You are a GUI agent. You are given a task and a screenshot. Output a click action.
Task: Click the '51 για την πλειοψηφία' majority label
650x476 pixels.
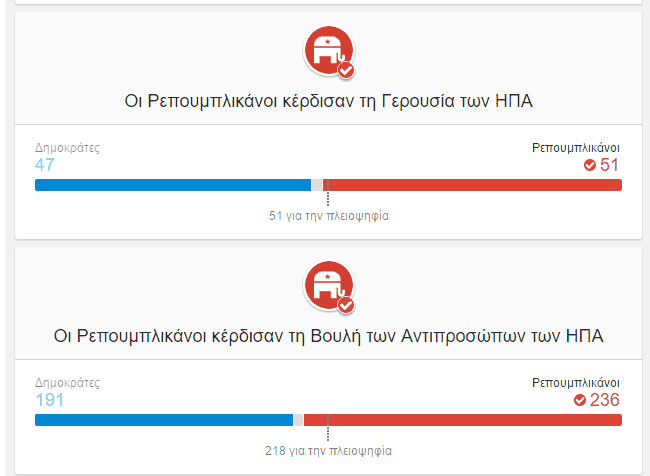329,216
